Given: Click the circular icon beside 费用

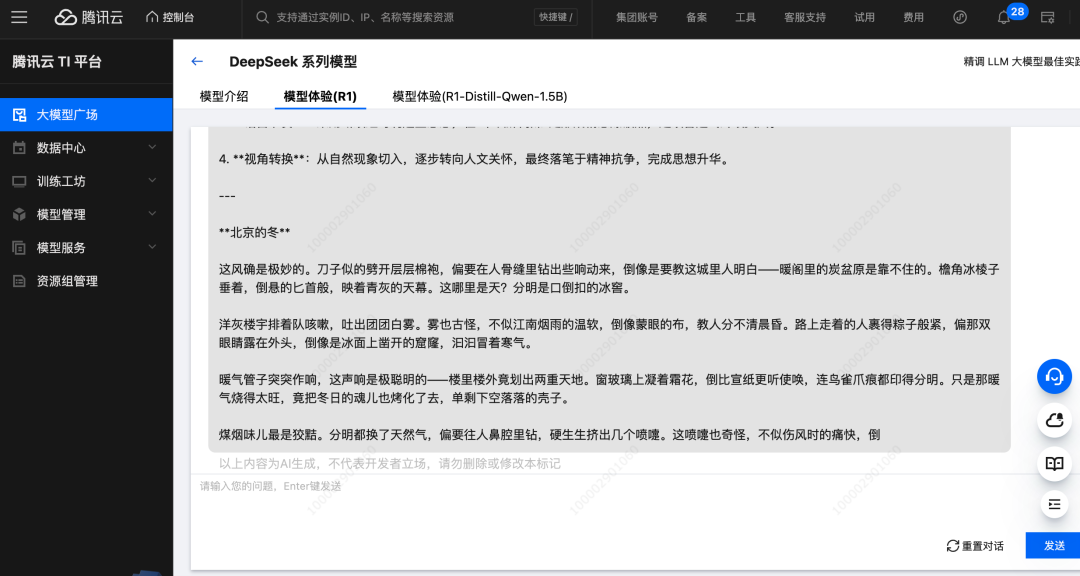Looking at the screenshot, I should tap(960, 17).
